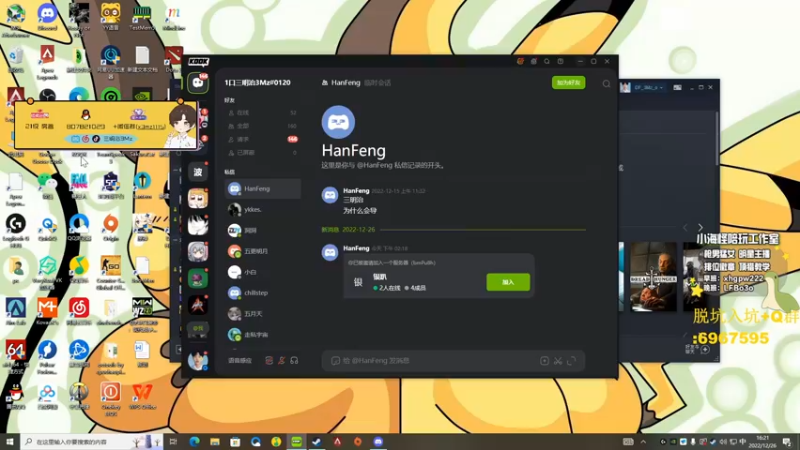Open the gray-haired anime girl server

[198, 252]
